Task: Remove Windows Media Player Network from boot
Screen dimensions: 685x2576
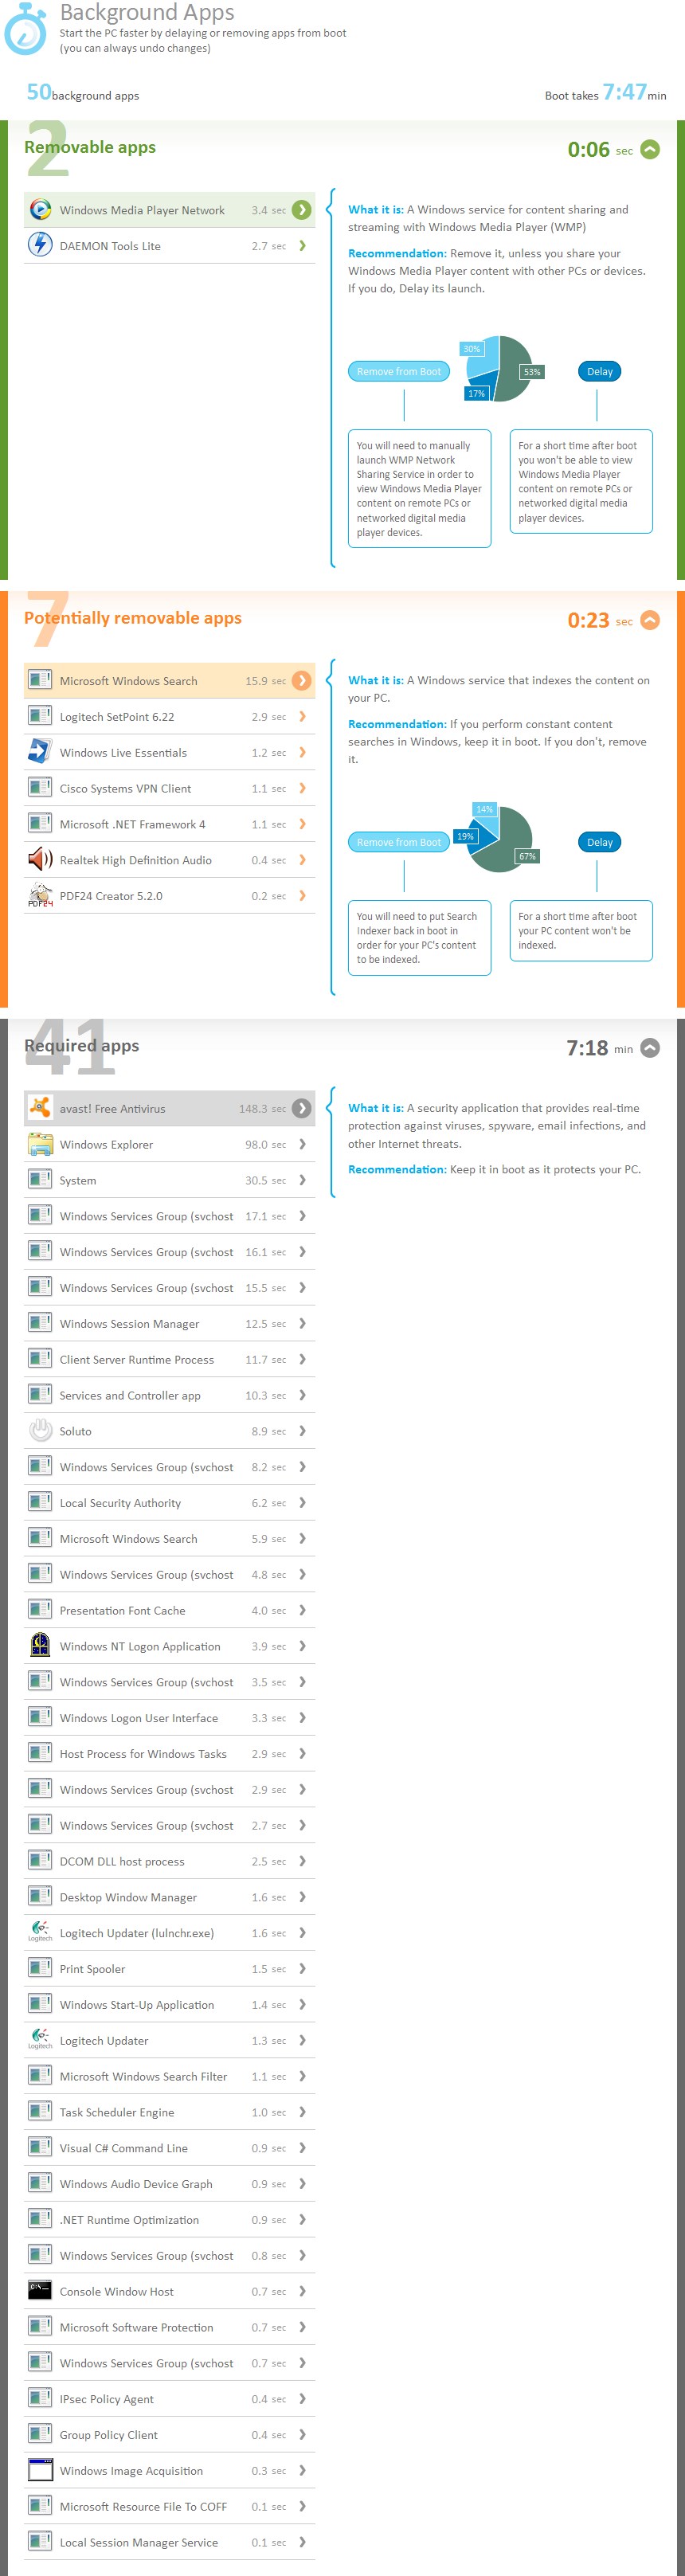Action: coord(399,371)
